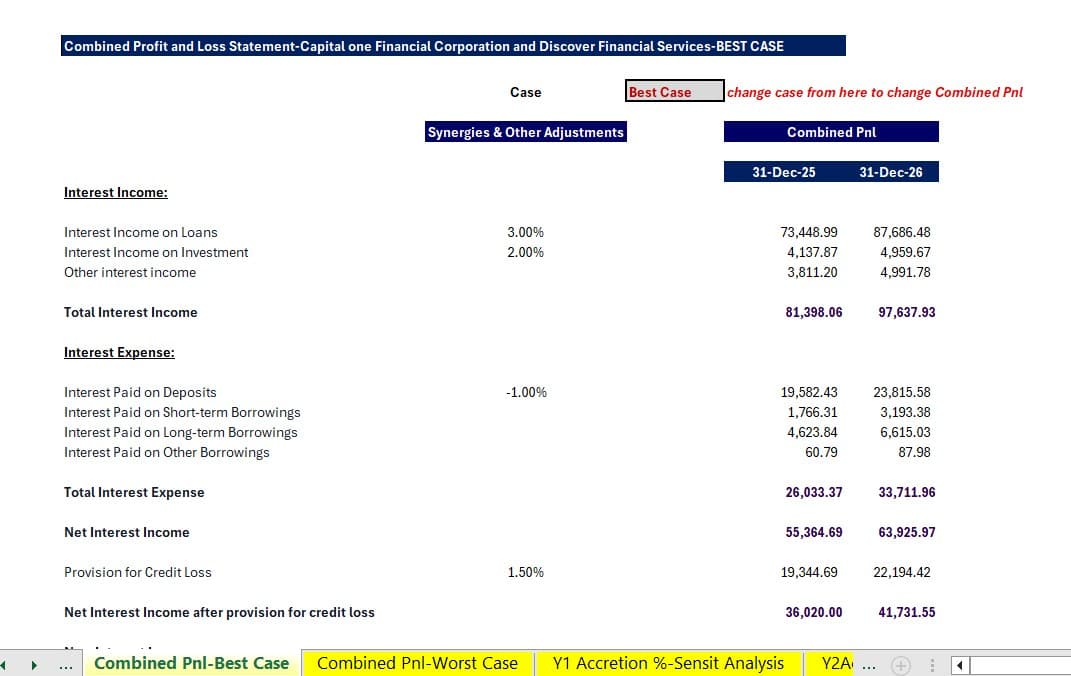The image size is (1071, 676).
Task: Select the Provision for Credit Loss label
Action: coord(137,572)
